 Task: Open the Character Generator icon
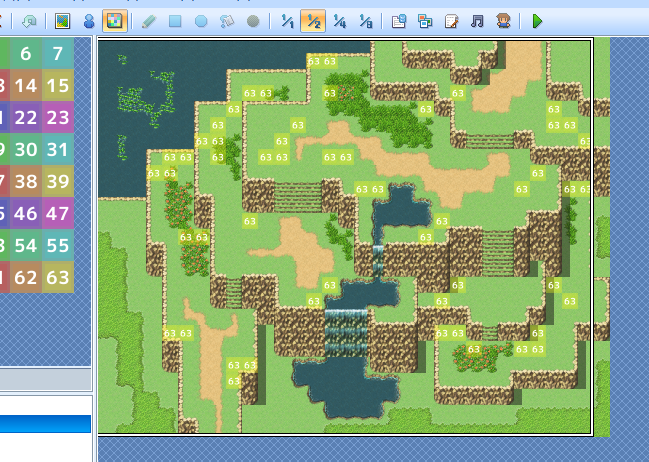click(503, 21)
